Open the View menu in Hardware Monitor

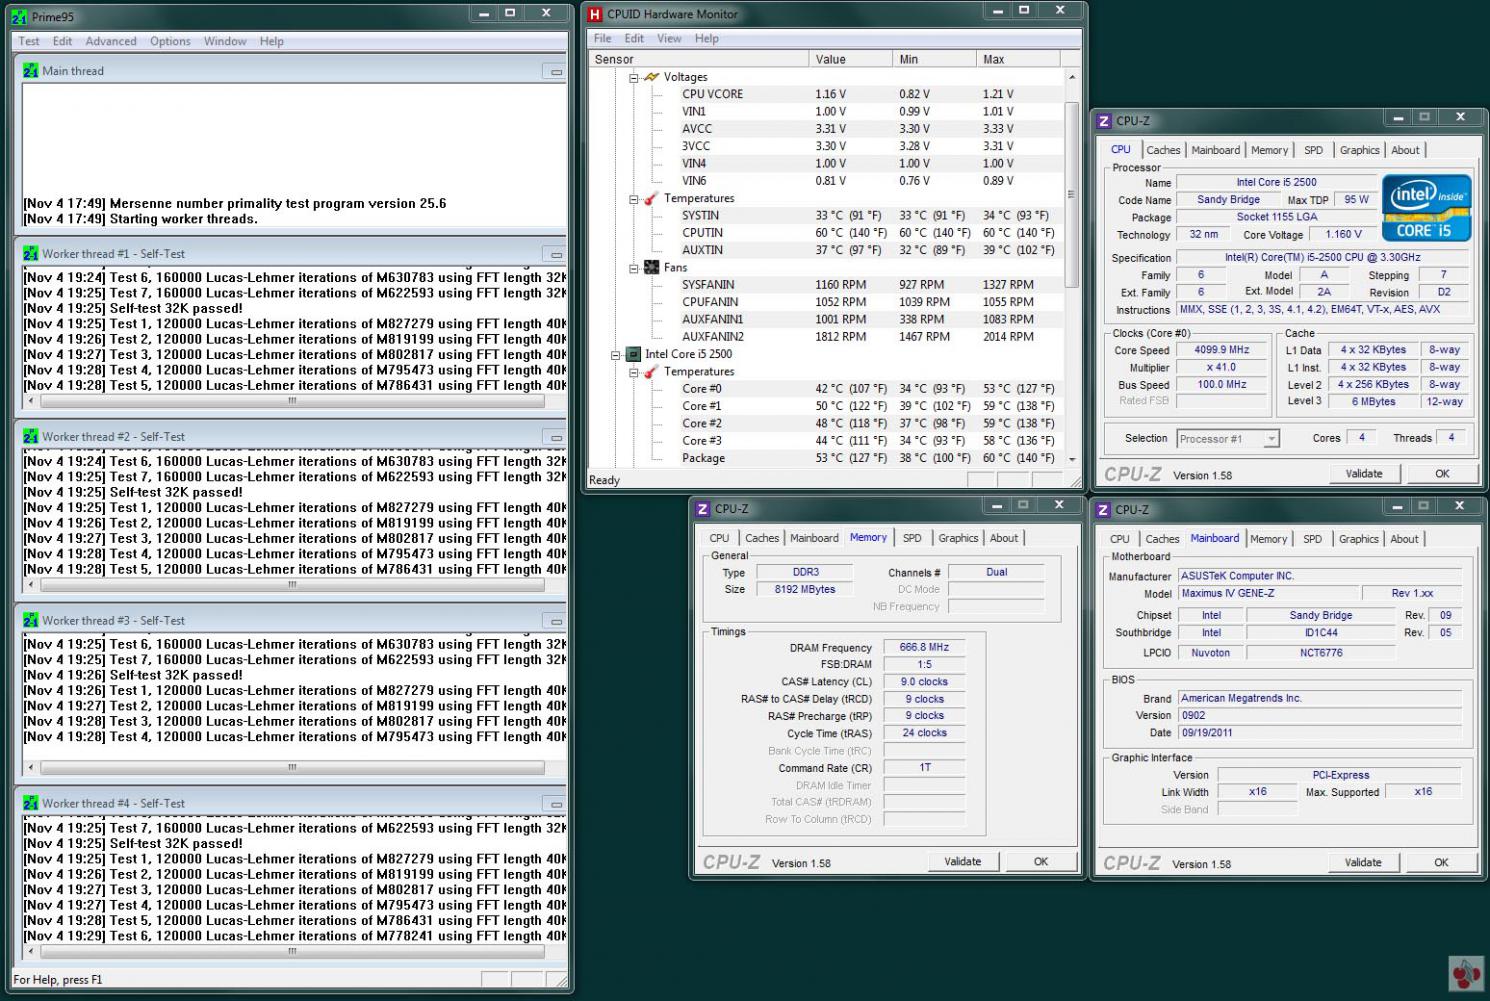point(669,38)
